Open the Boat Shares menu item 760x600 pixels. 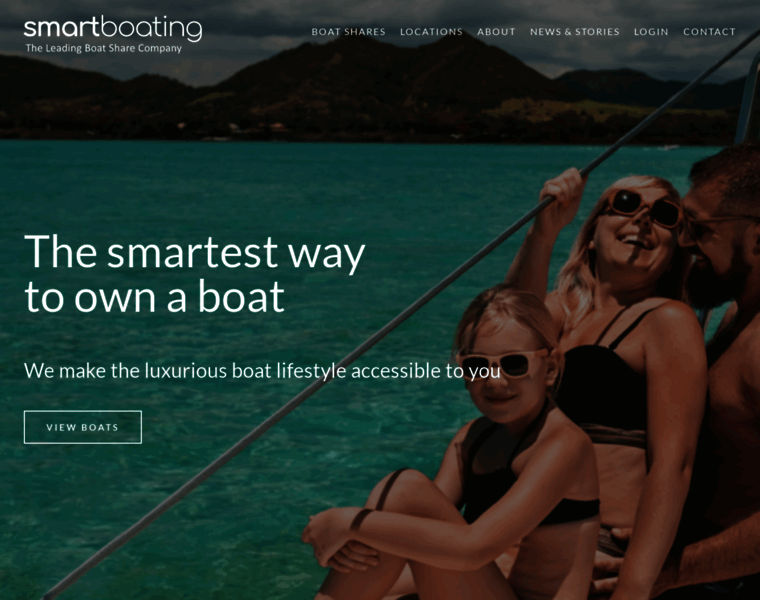tap(348, 32)
